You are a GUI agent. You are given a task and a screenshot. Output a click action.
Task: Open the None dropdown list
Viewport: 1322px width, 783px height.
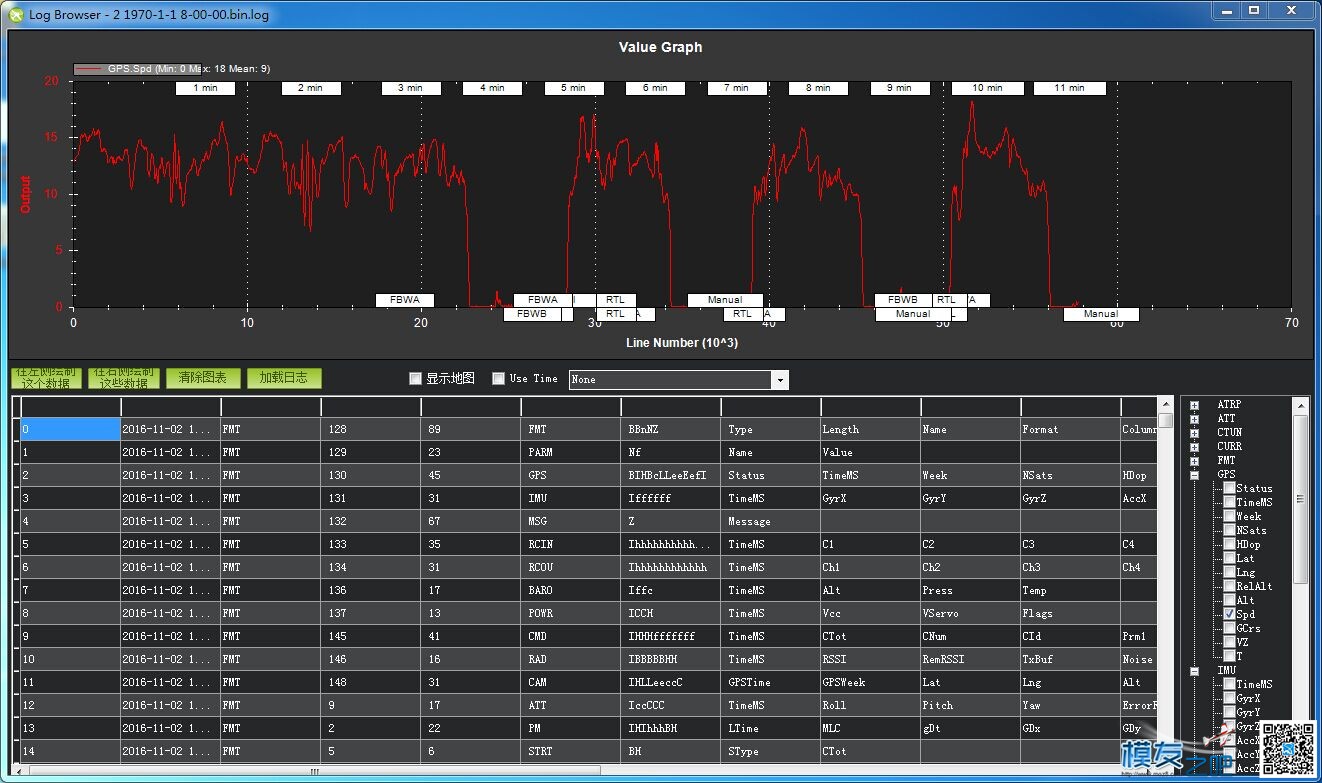pyautogui.click(x=779, y=380)
